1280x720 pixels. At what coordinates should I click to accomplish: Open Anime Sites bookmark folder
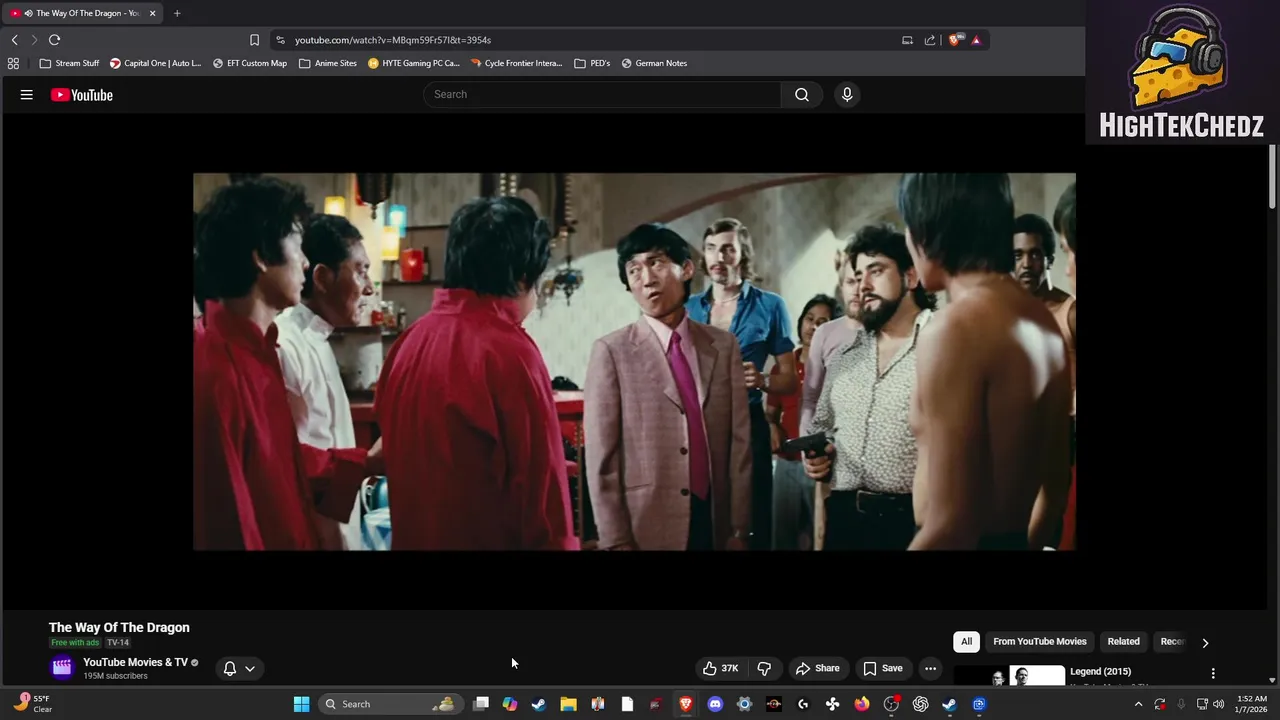click(x=327, y=63)
